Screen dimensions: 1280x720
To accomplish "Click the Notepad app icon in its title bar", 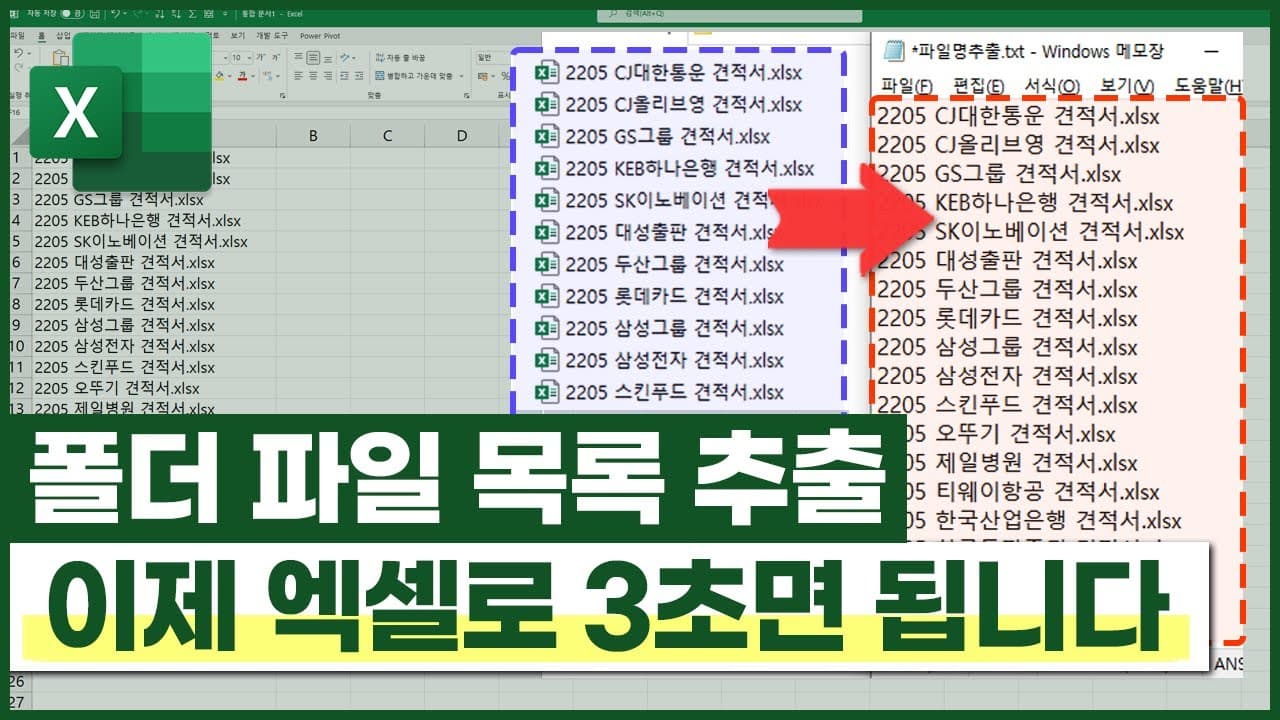I will pos(893,51).
